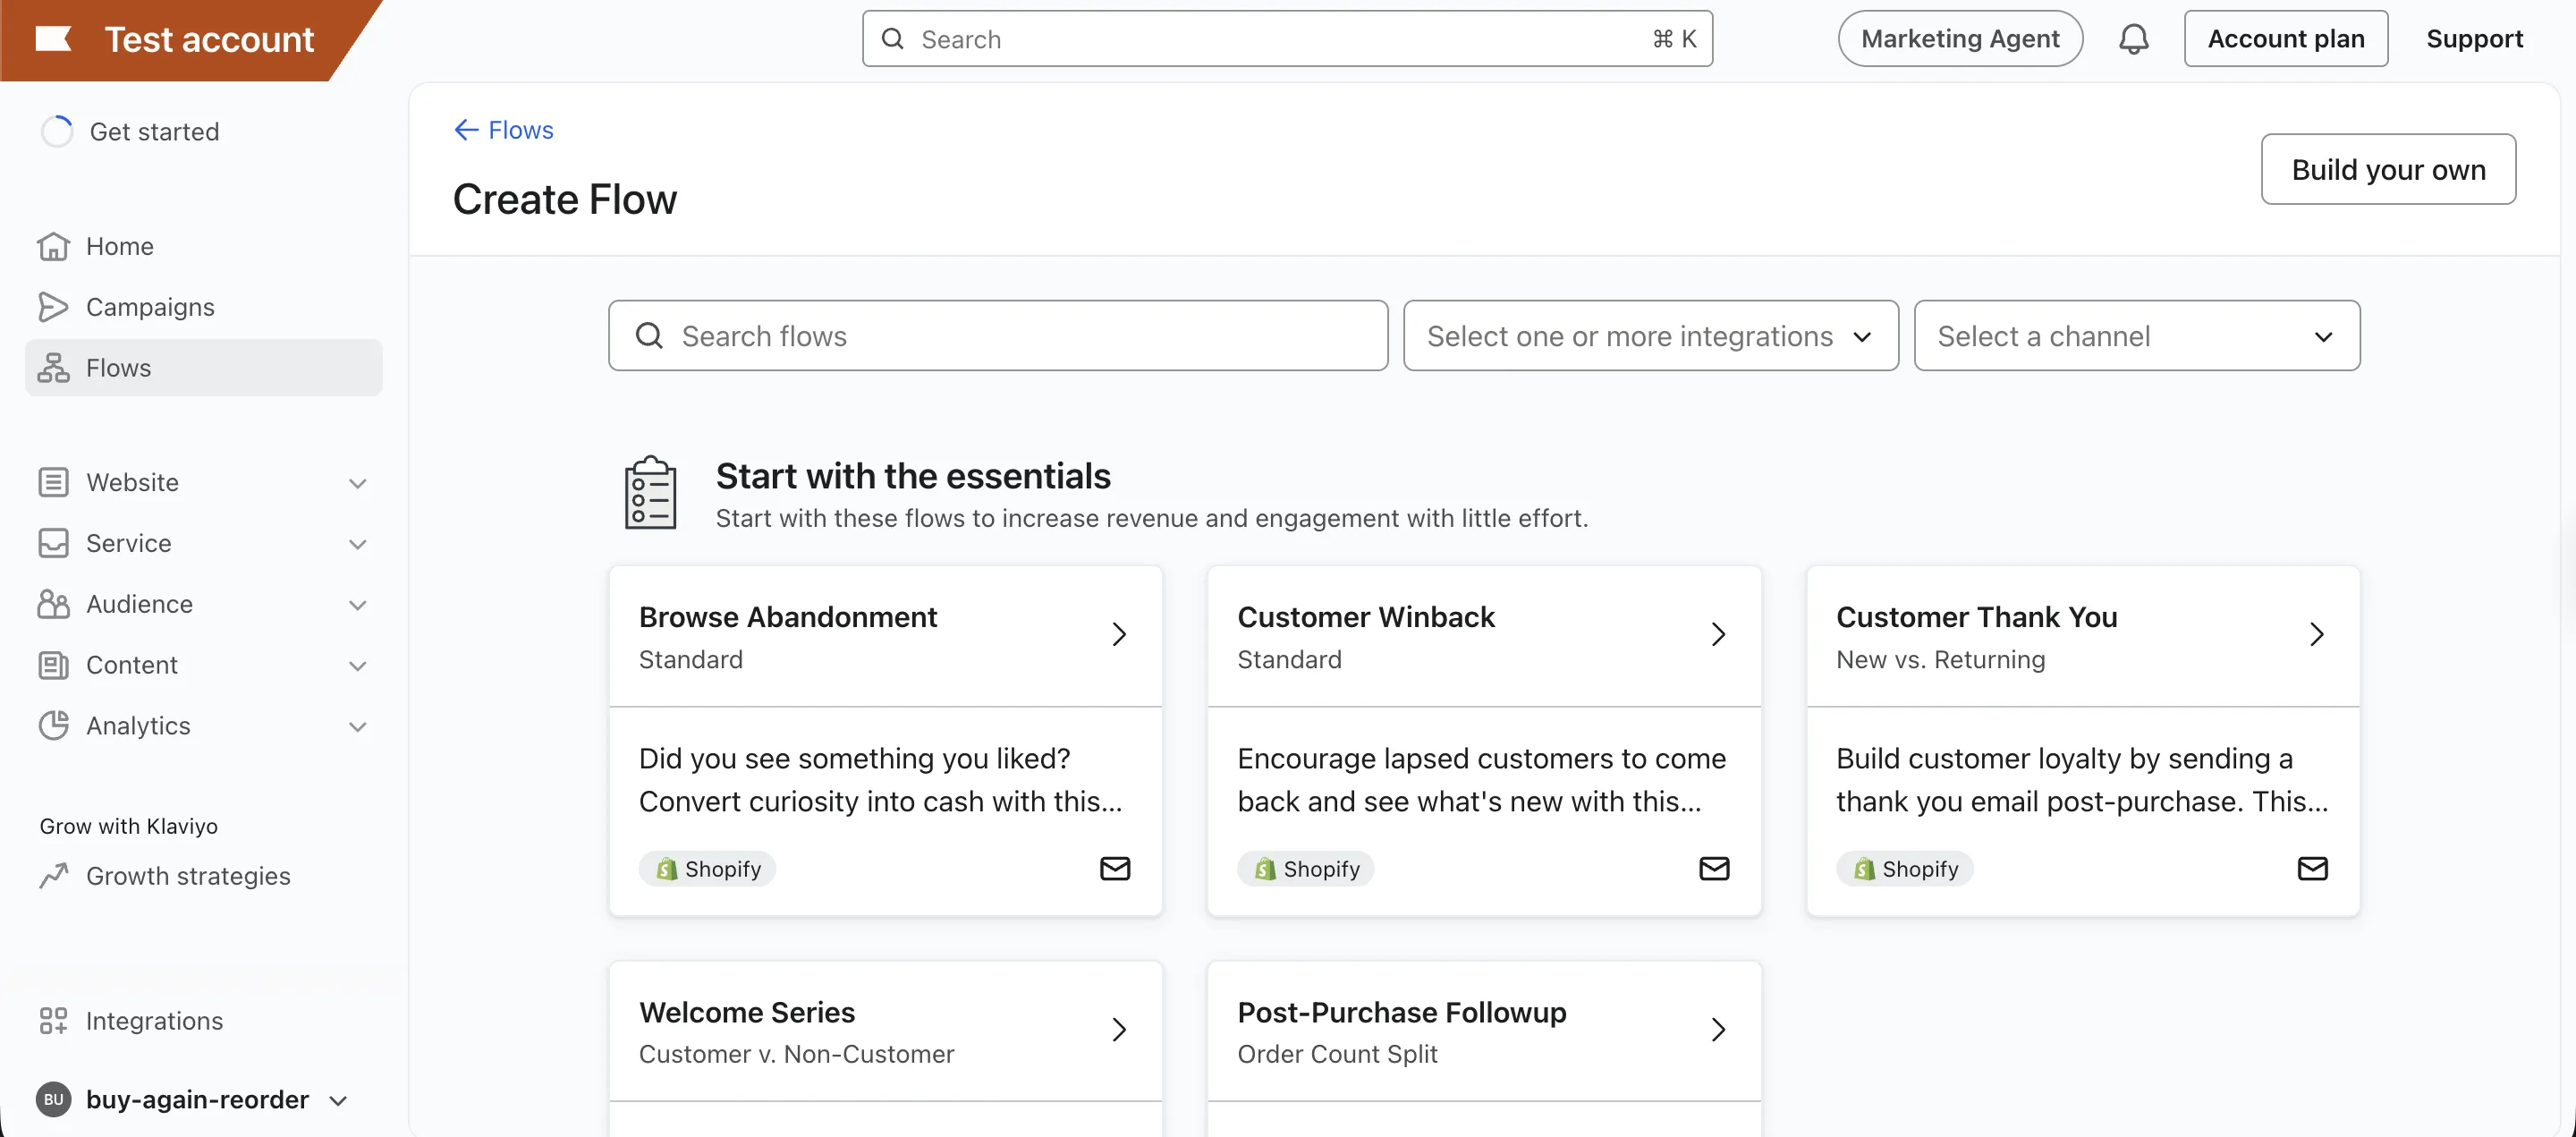Click the Flows hierarchy icon in sidebar
Screen dimensions: 2576x1137
tap(53, 368)
